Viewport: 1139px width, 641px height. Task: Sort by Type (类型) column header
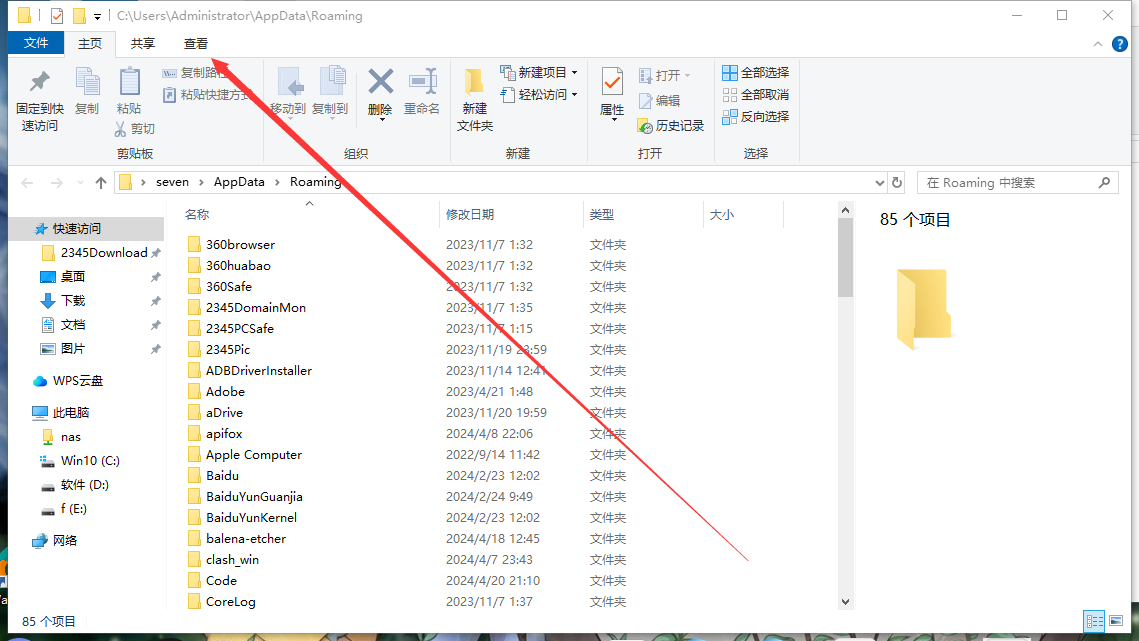click(601, 214)
